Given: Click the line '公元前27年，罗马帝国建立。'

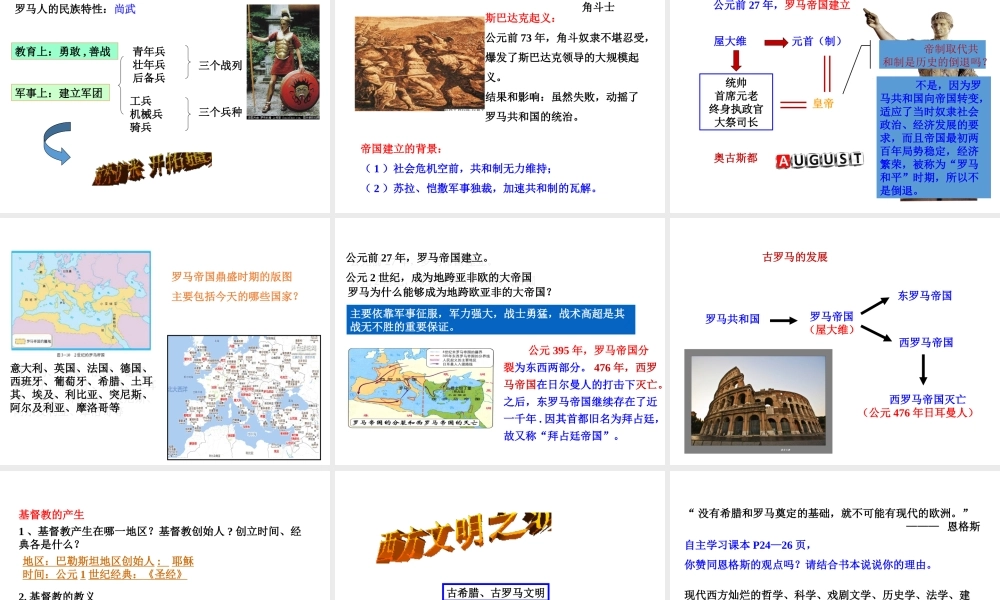Looking at the screenshot, I should (x=418, y=258).
